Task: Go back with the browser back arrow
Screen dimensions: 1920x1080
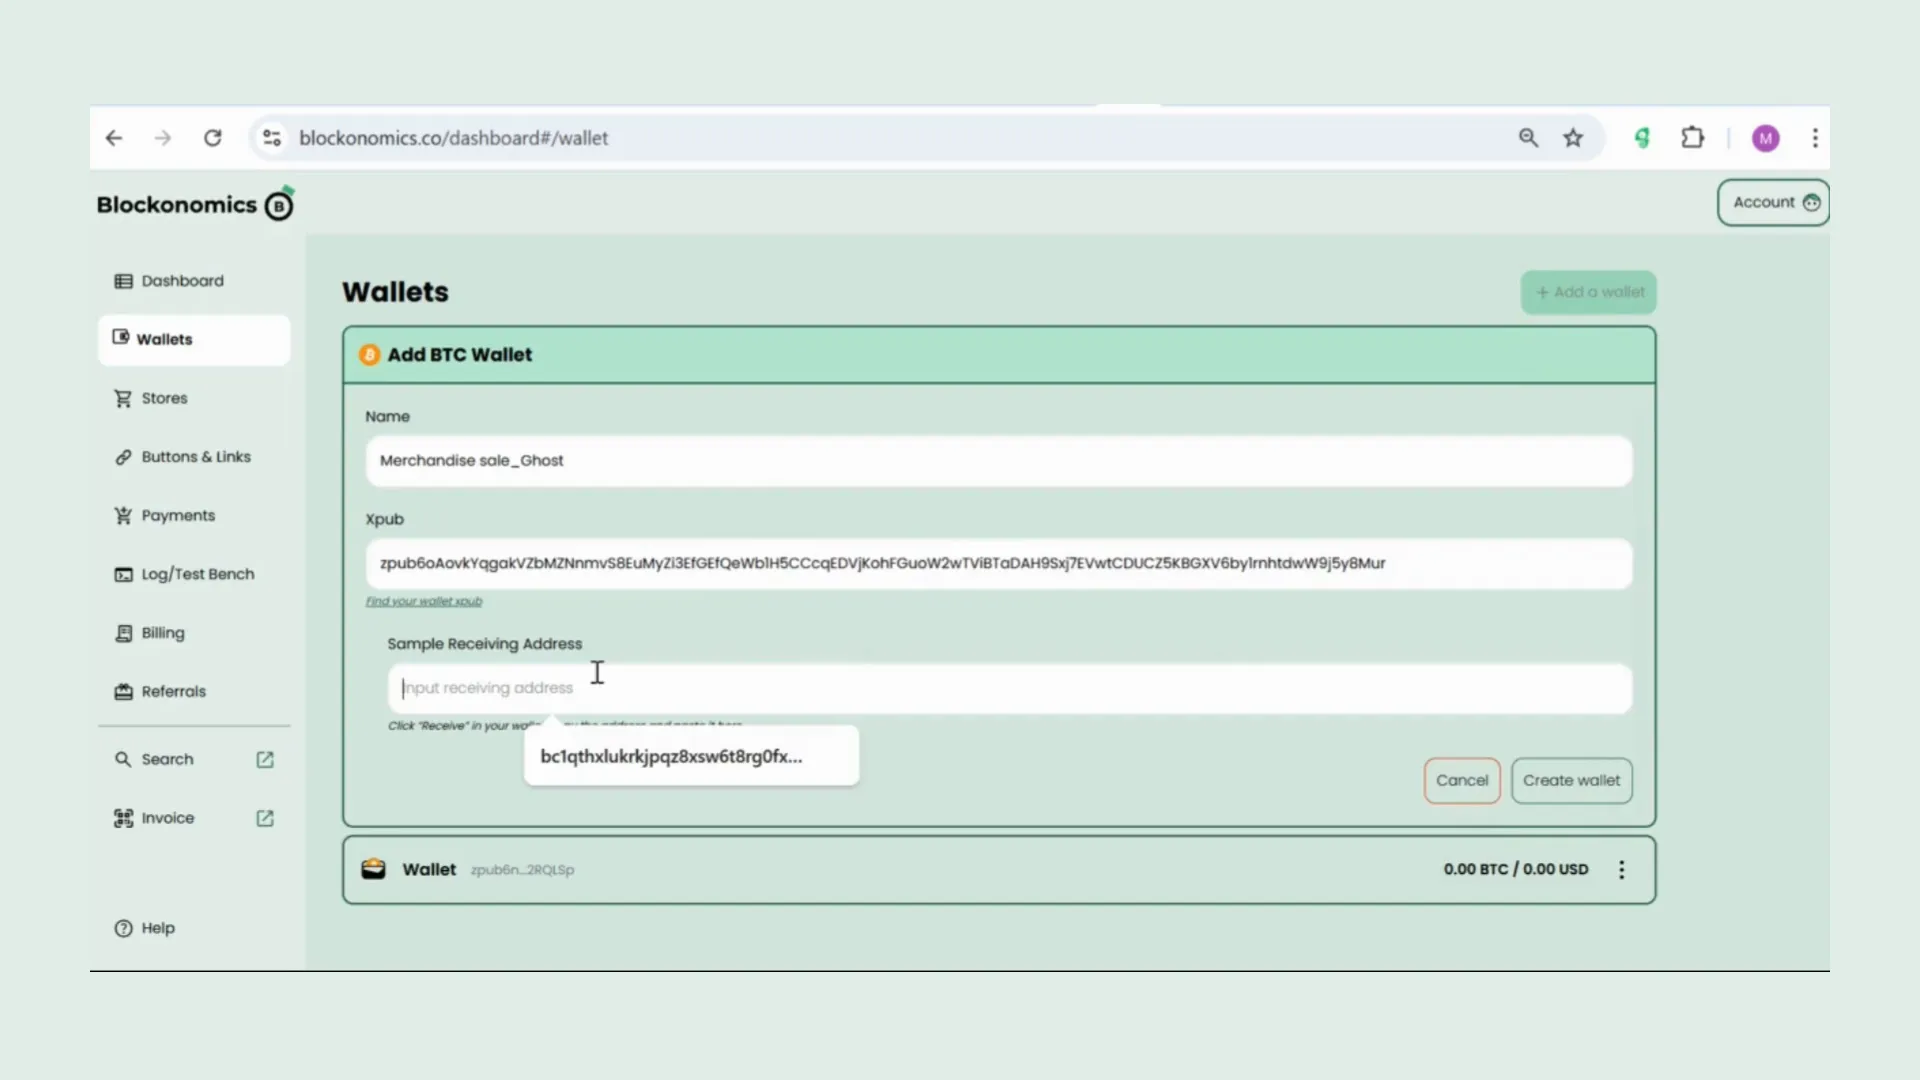Action: click(x=114, y=138)
